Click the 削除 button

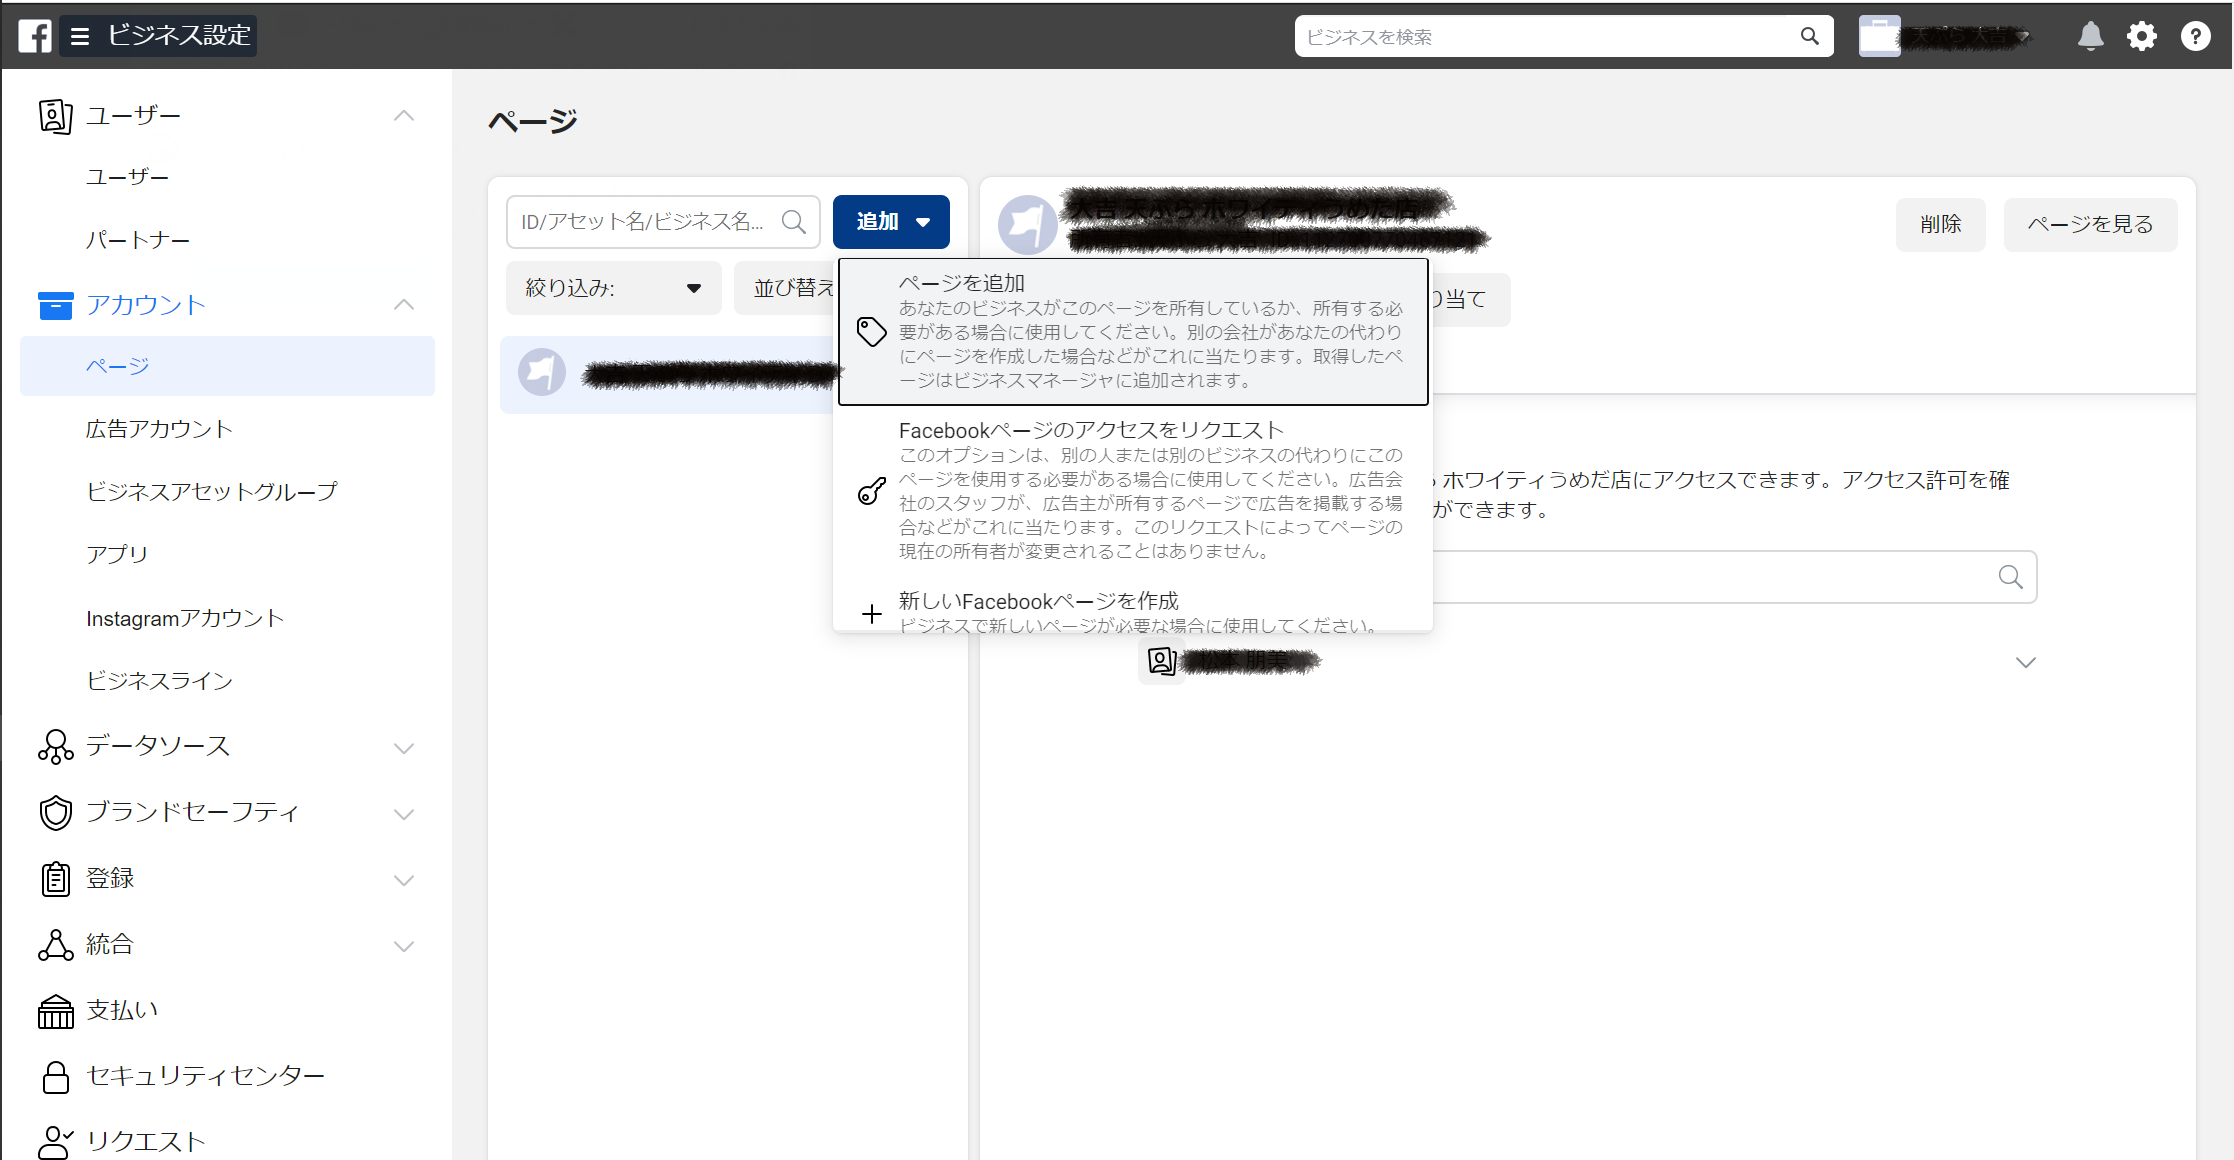coord(1940,224)
